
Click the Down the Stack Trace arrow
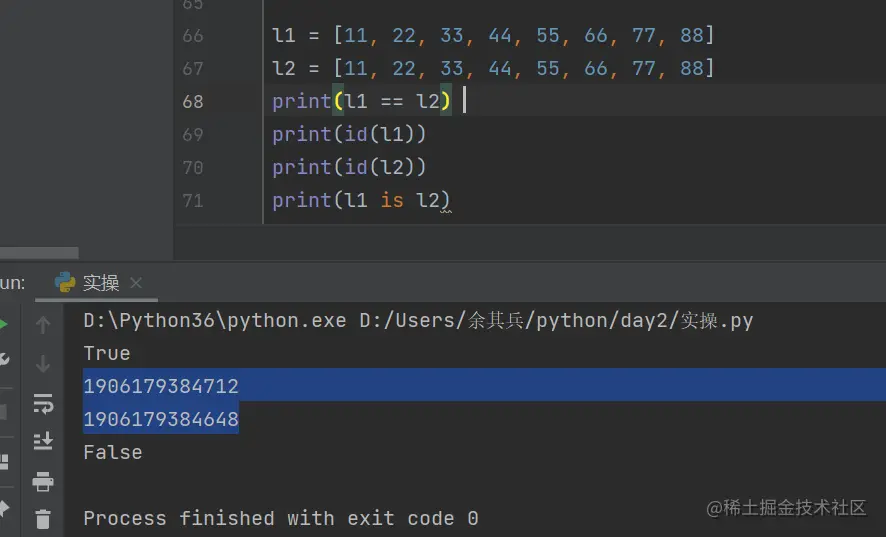[x=43, y=364]
